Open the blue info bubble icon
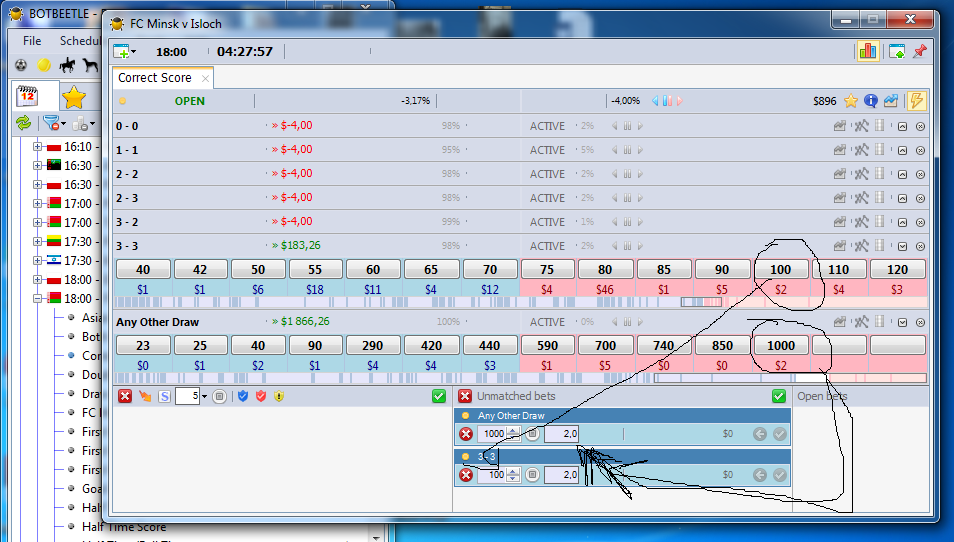 [871, 101]
